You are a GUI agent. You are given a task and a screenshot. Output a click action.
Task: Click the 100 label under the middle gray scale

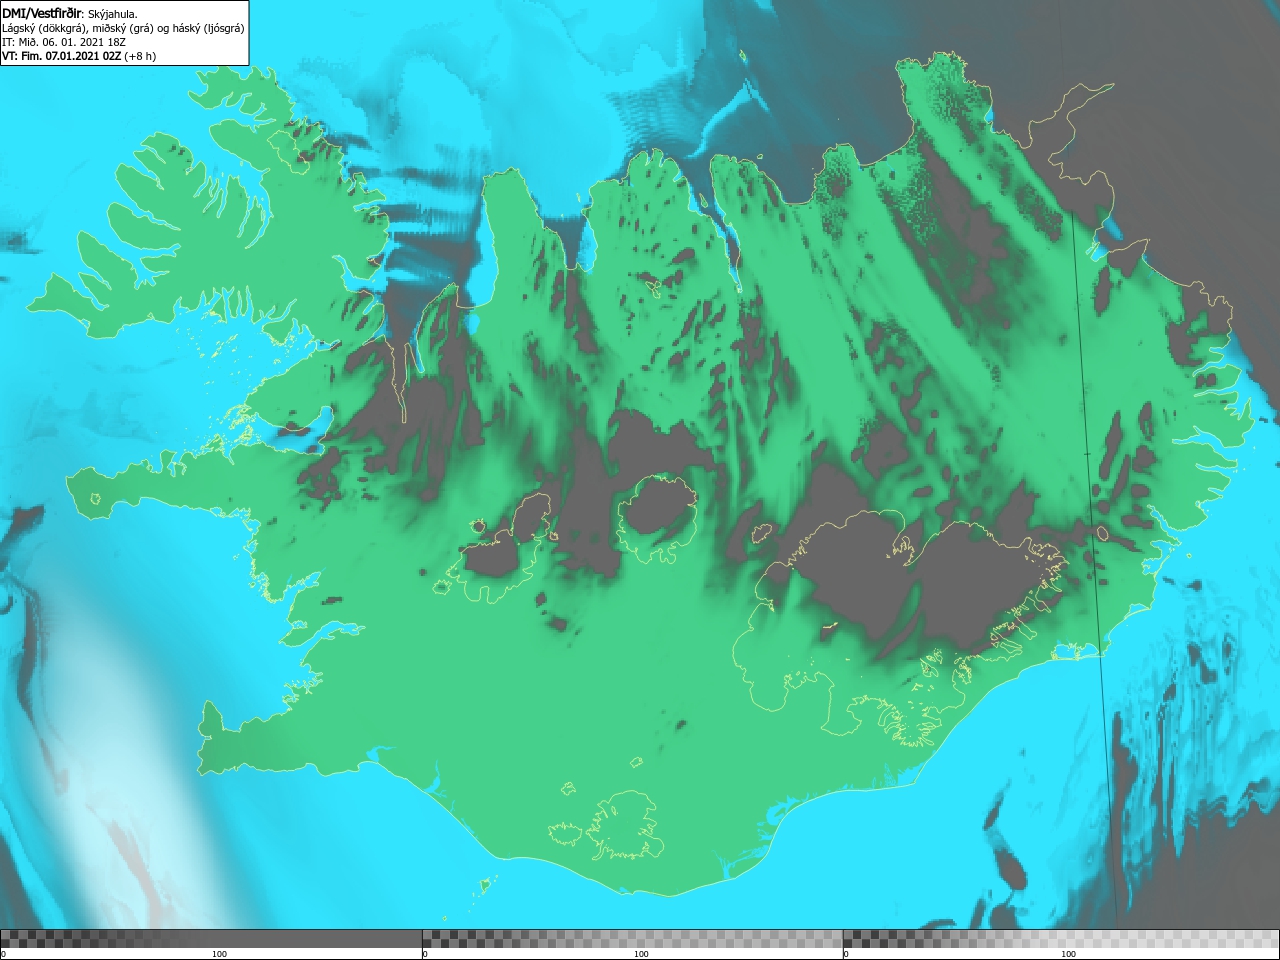click(641, 954)
